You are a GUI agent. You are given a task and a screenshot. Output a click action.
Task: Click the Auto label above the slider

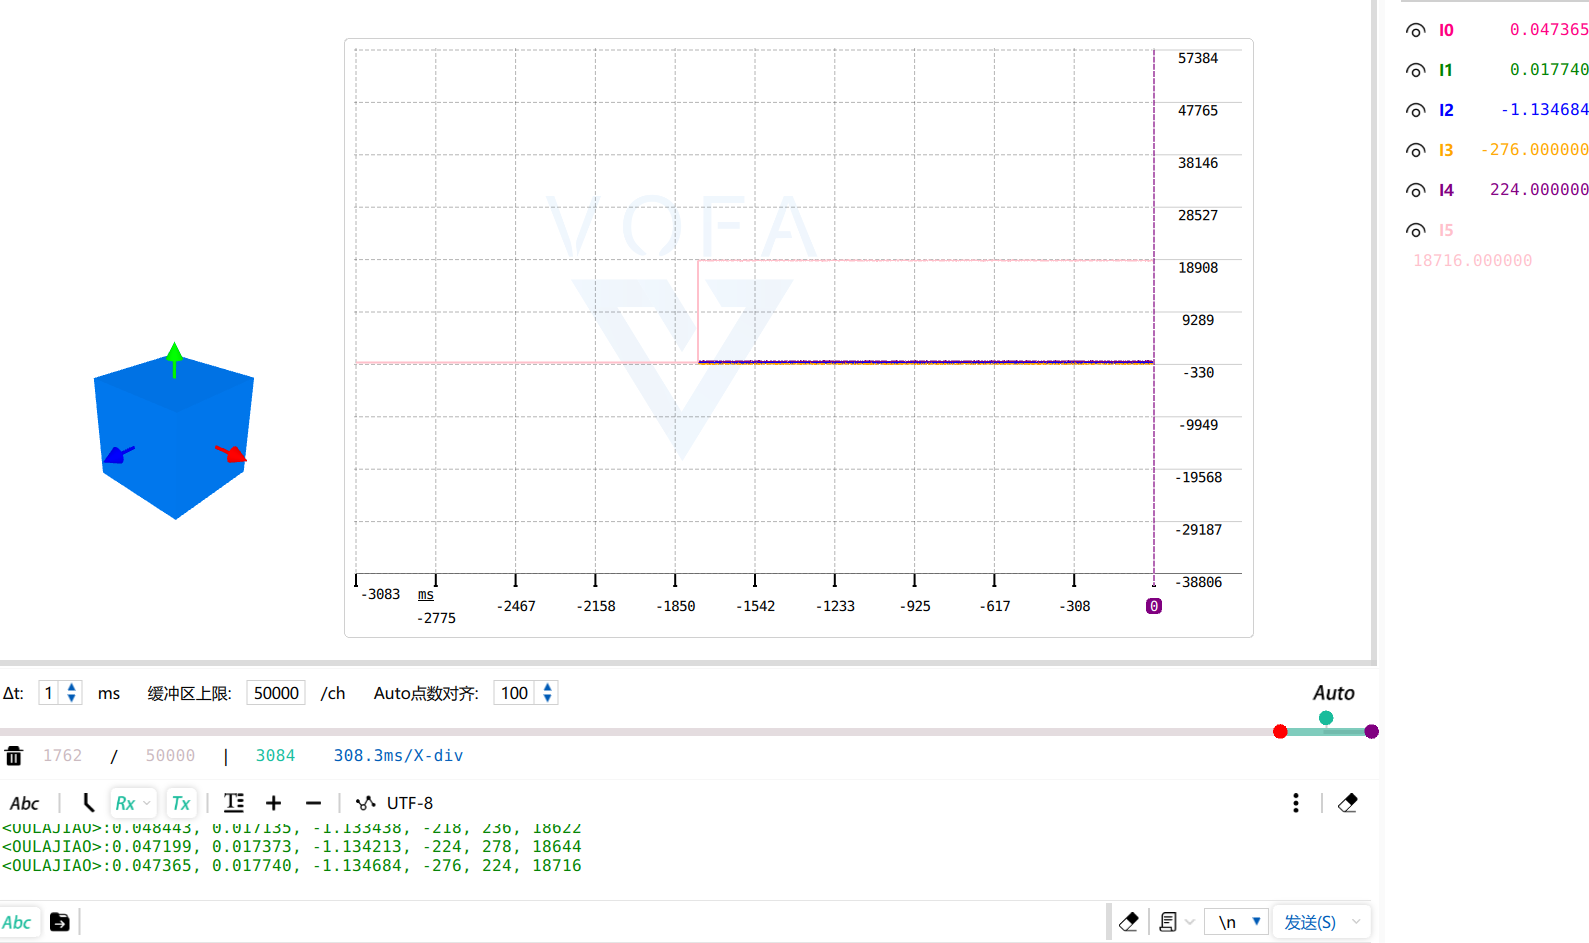[x=1334, y=693]
